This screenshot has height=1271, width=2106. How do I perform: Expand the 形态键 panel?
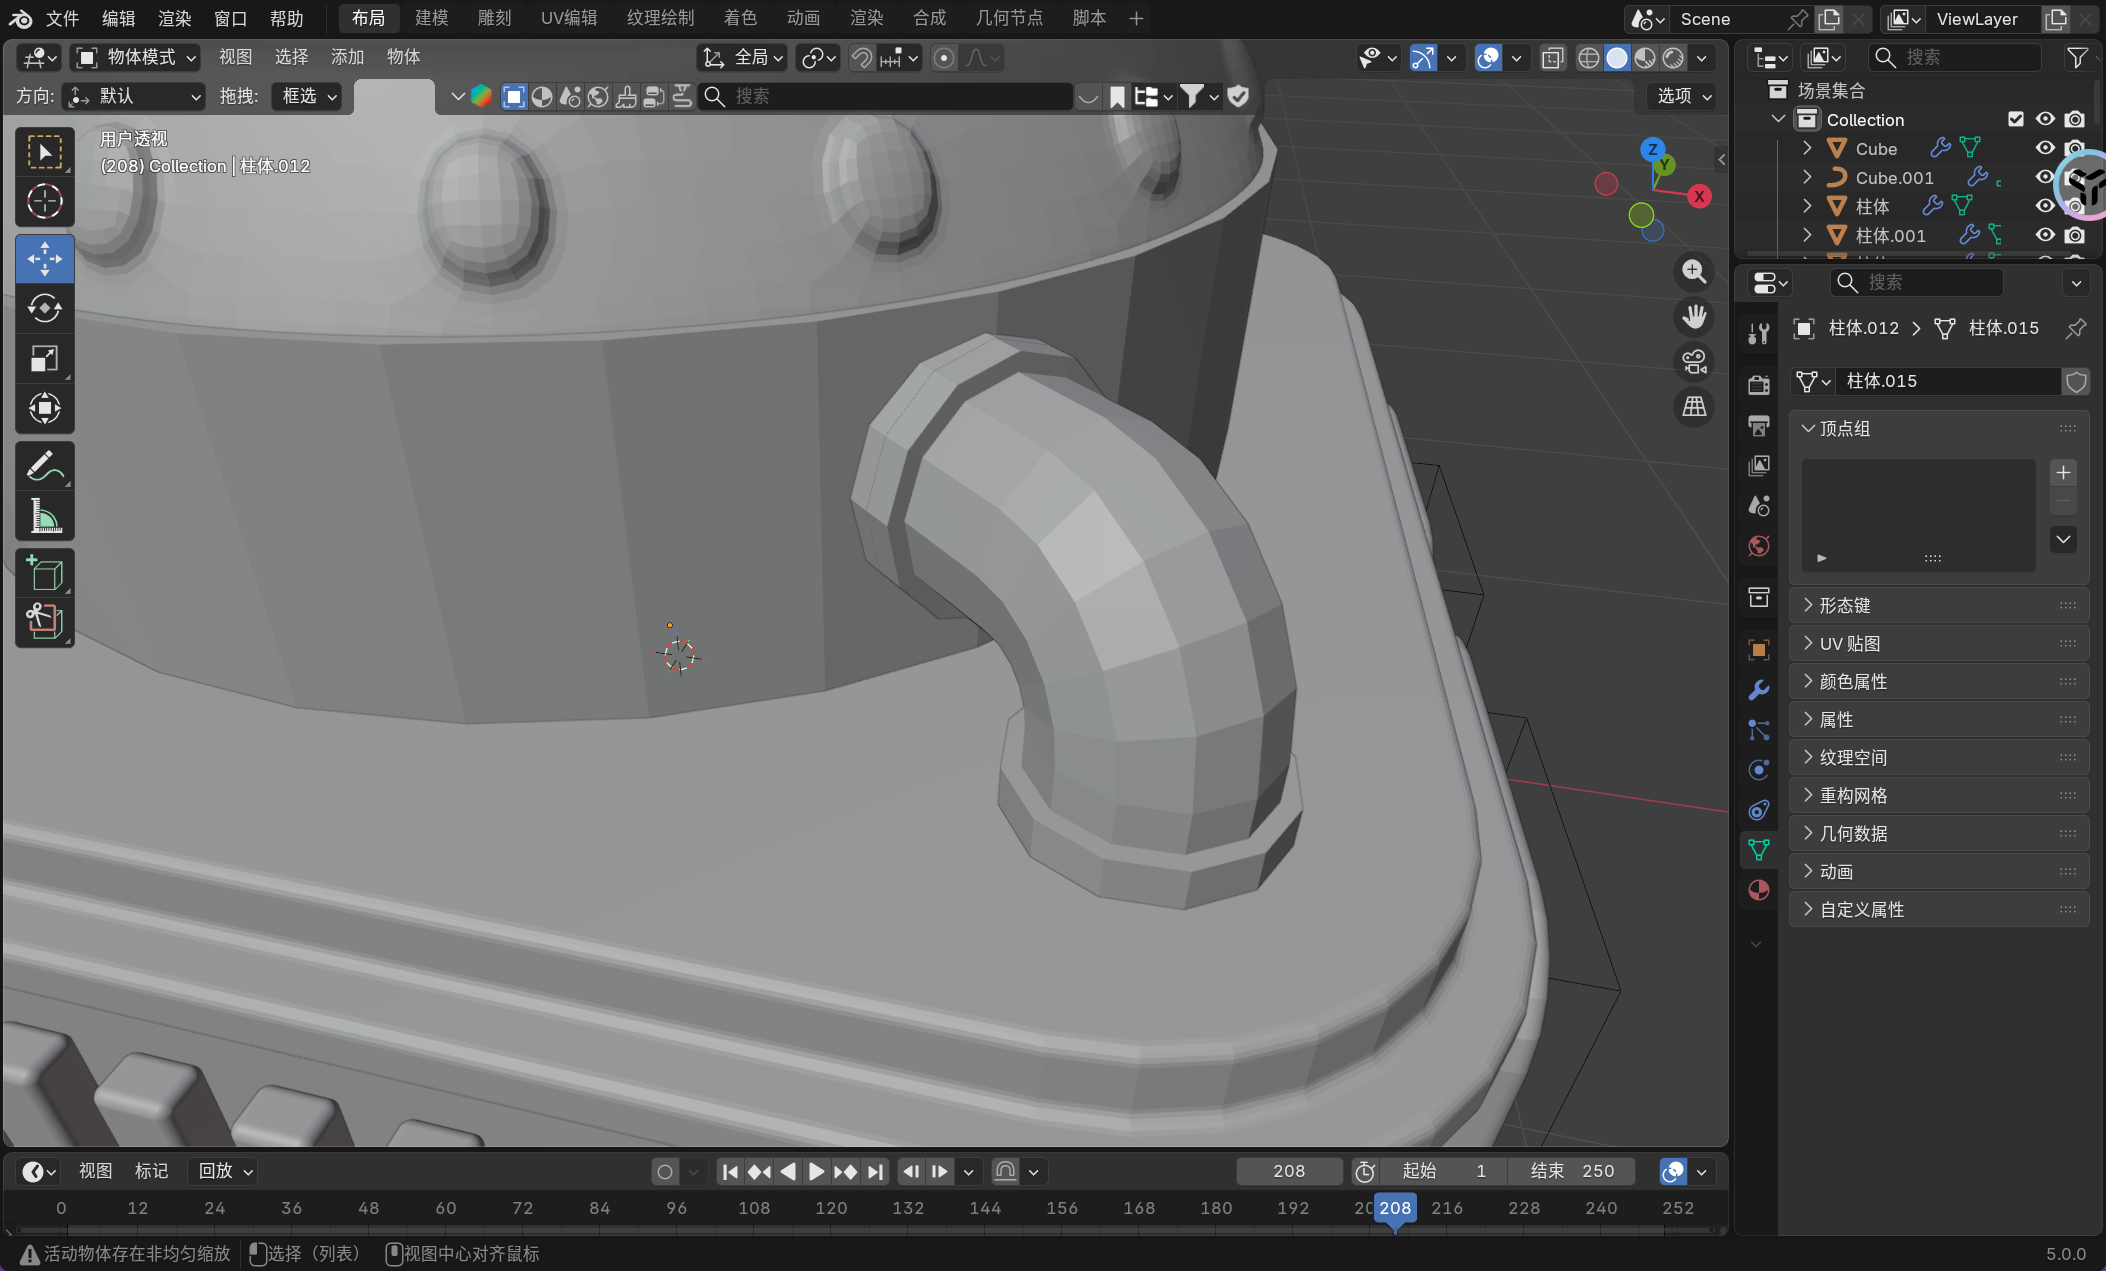(x=1844, y=605)
